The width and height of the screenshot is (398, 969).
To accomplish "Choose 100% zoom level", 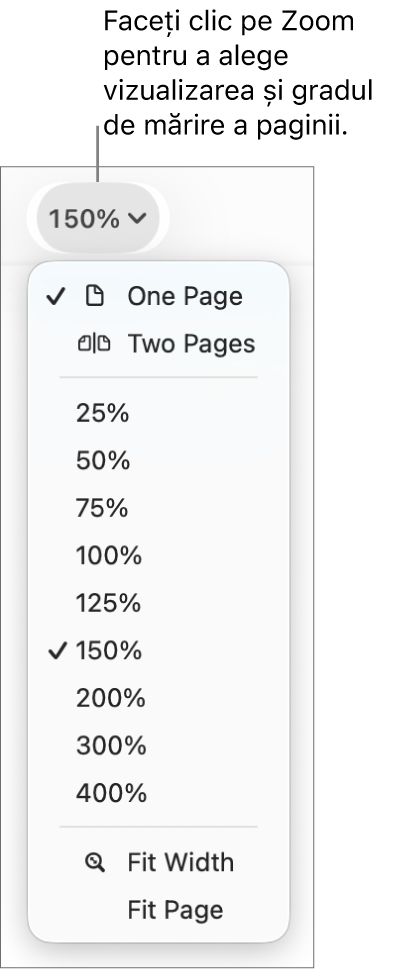I will tap(158, 556).
